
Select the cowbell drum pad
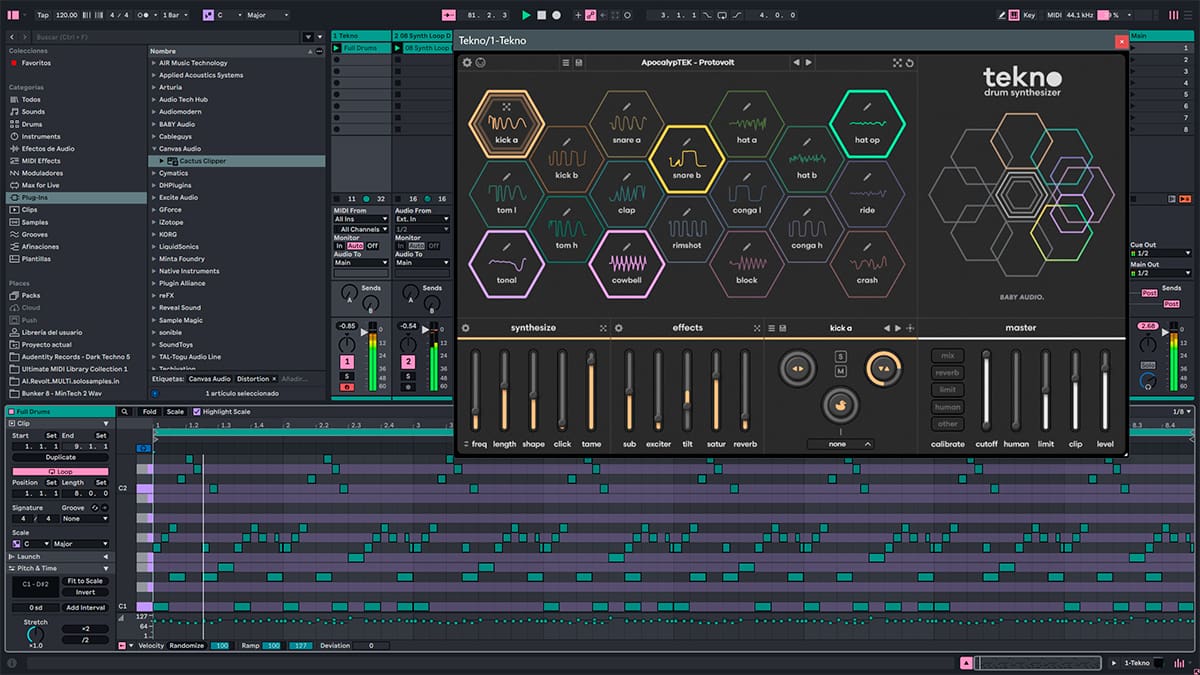(x=627, y=265)
